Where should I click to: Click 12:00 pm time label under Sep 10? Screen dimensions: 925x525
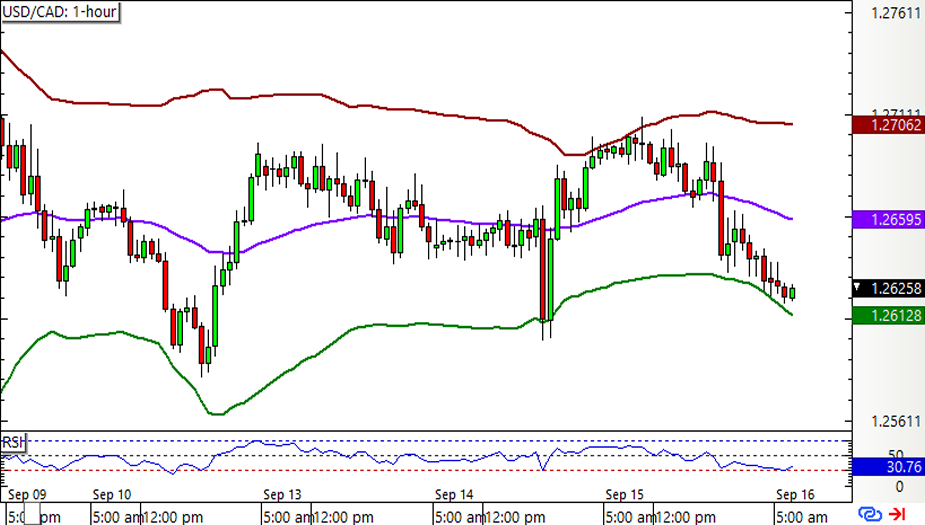pos(172,517)
